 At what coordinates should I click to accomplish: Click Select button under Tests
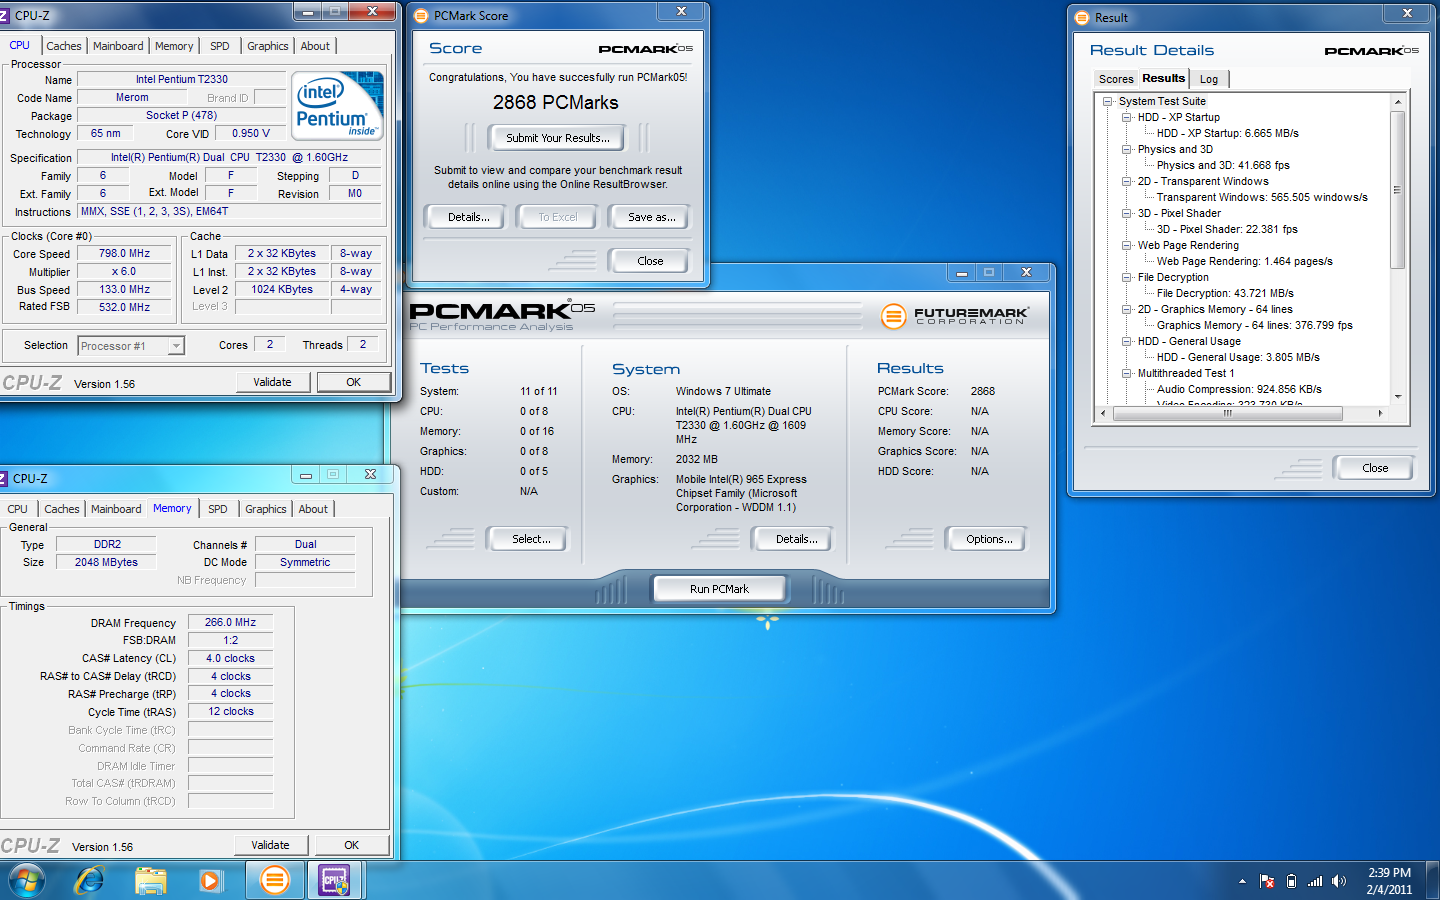(531, 539)
